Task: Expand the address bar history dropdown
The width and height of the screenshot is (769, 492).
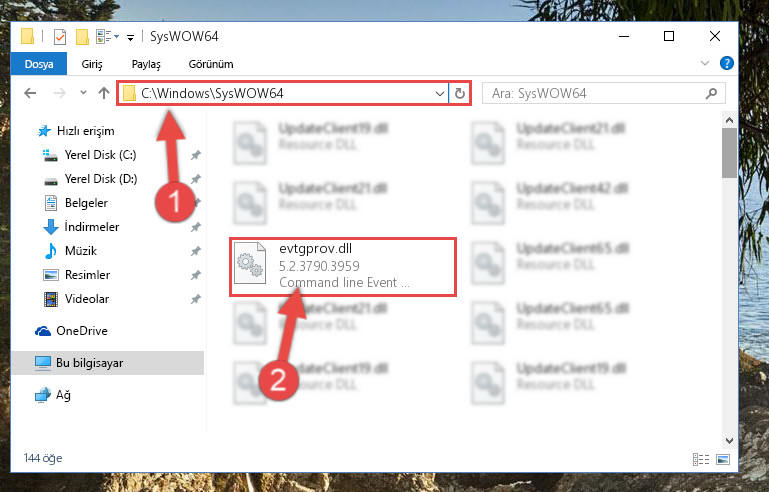Action: pyautogui.click(x=439, y=93)
